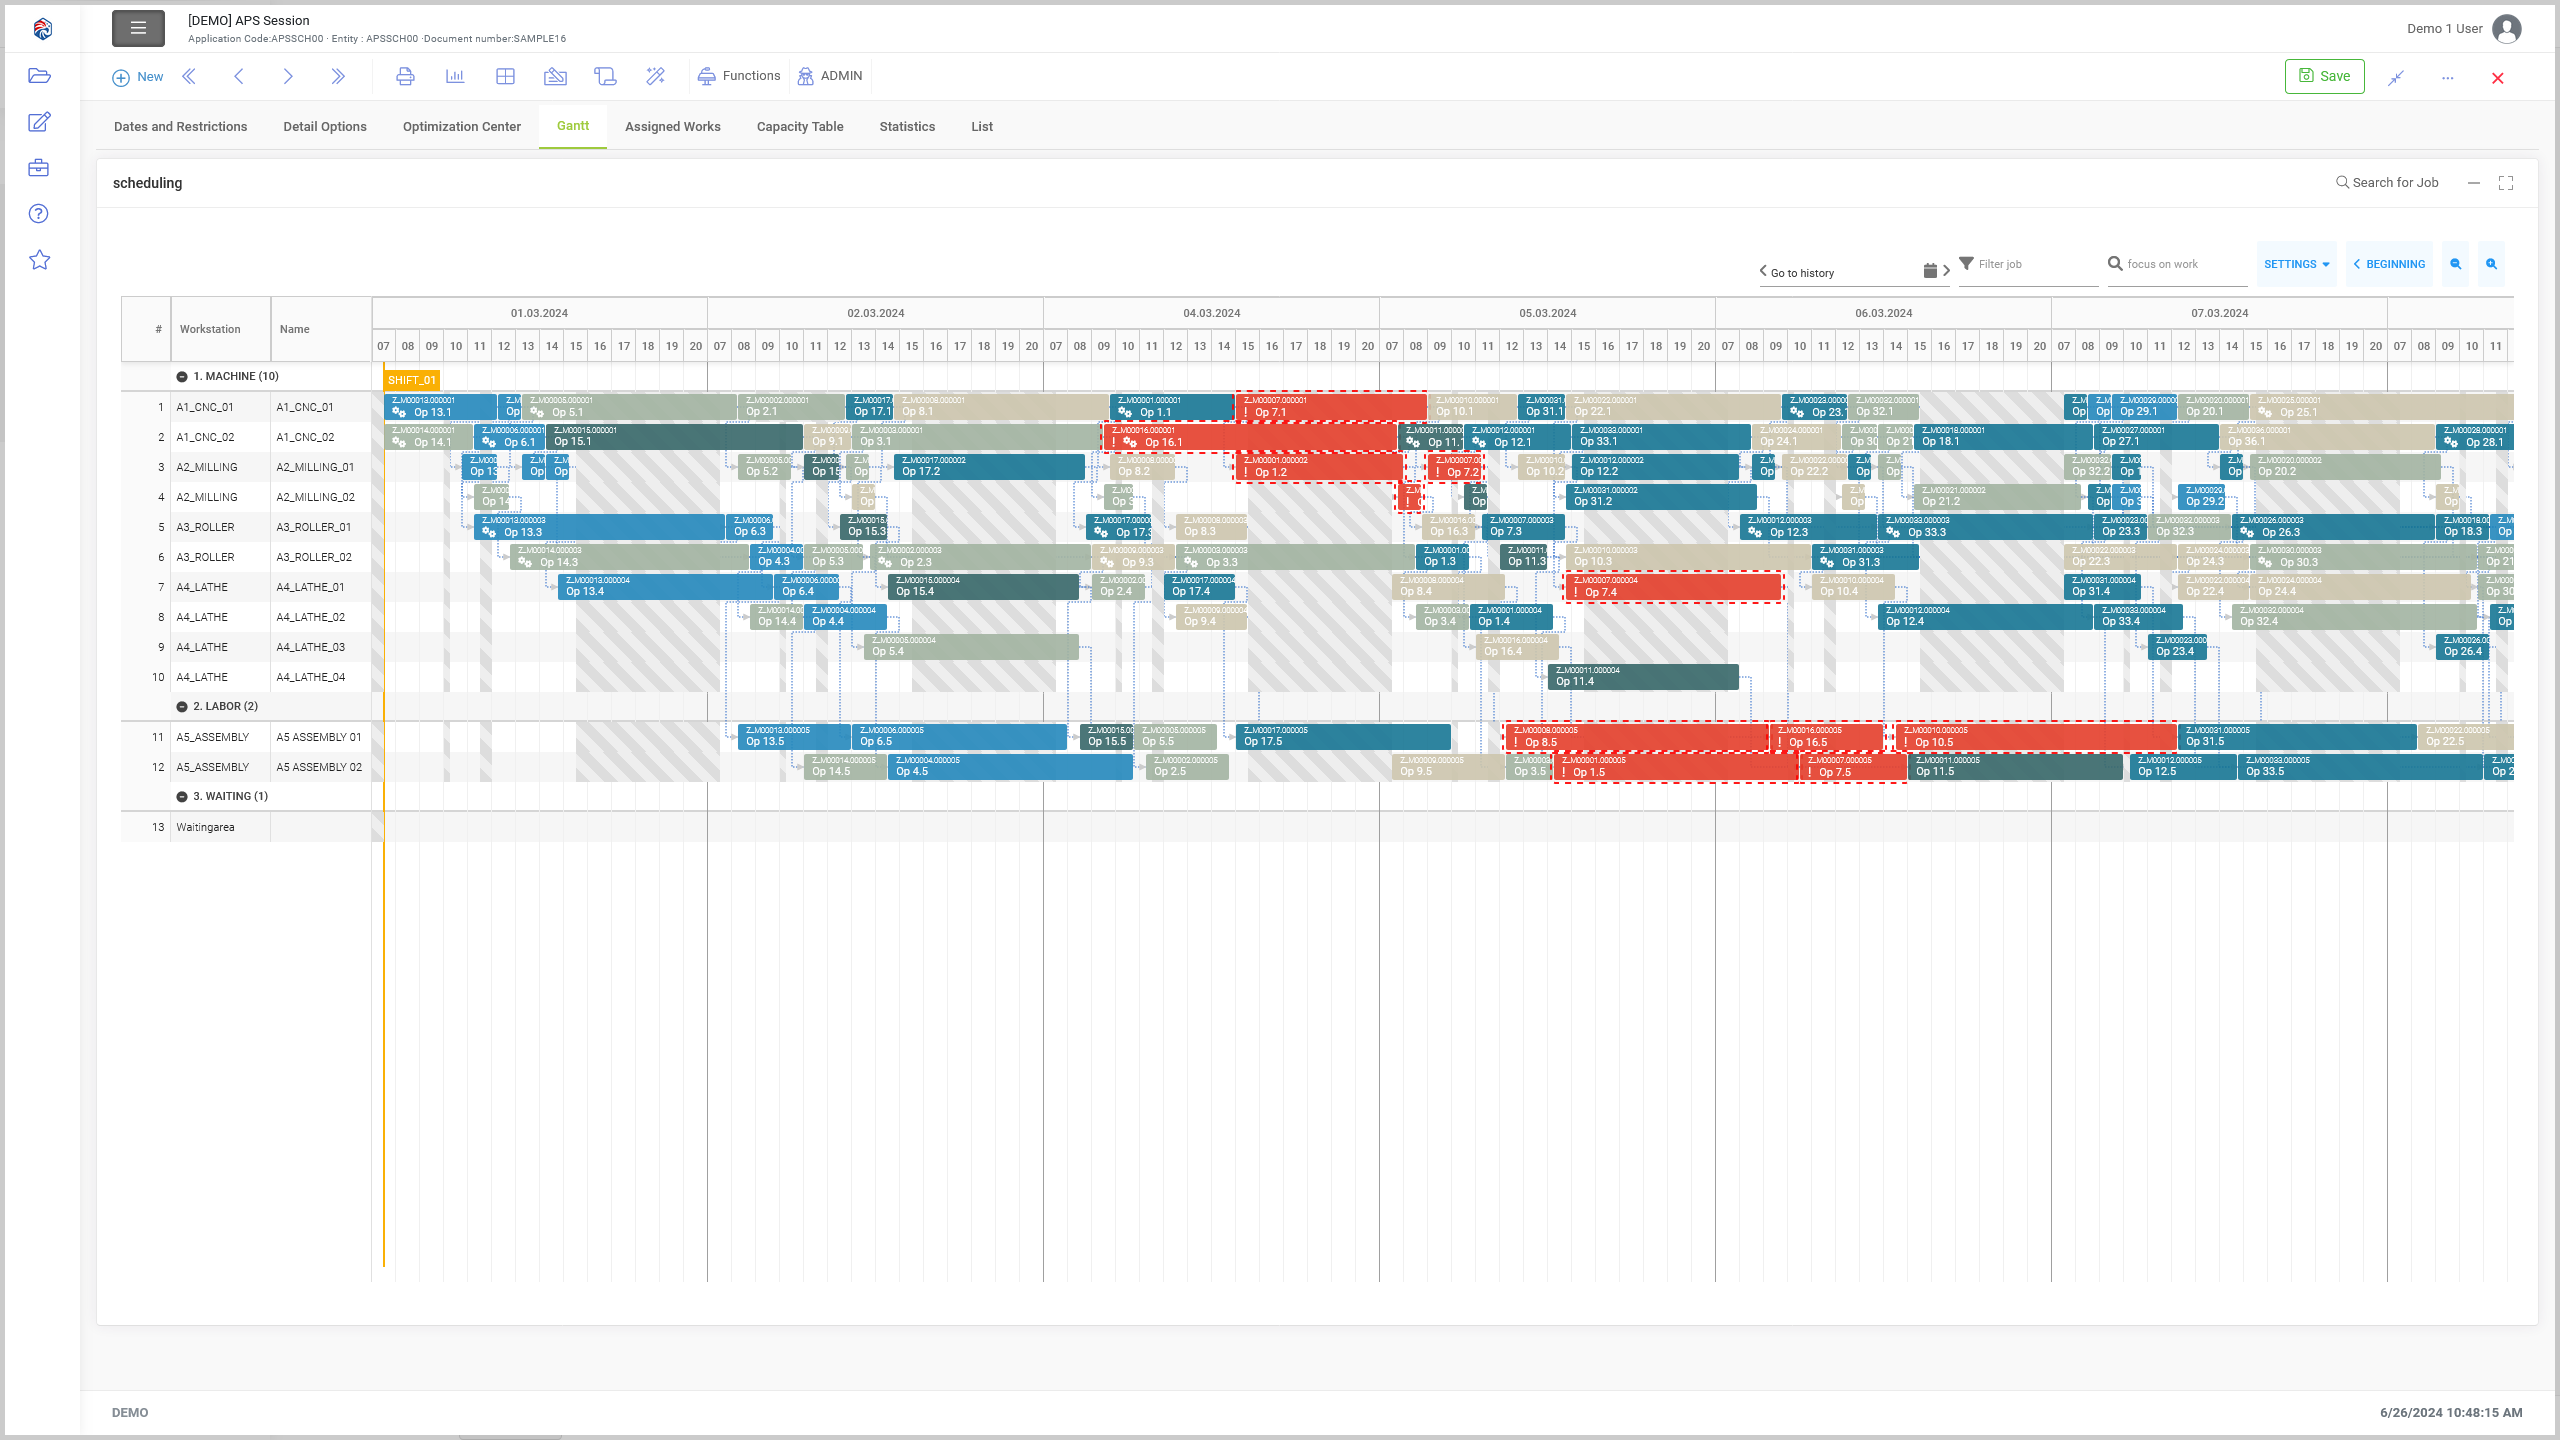Open the Optimization Center tab
This screenshot has width=2560, height=1440.
[461, 127]
